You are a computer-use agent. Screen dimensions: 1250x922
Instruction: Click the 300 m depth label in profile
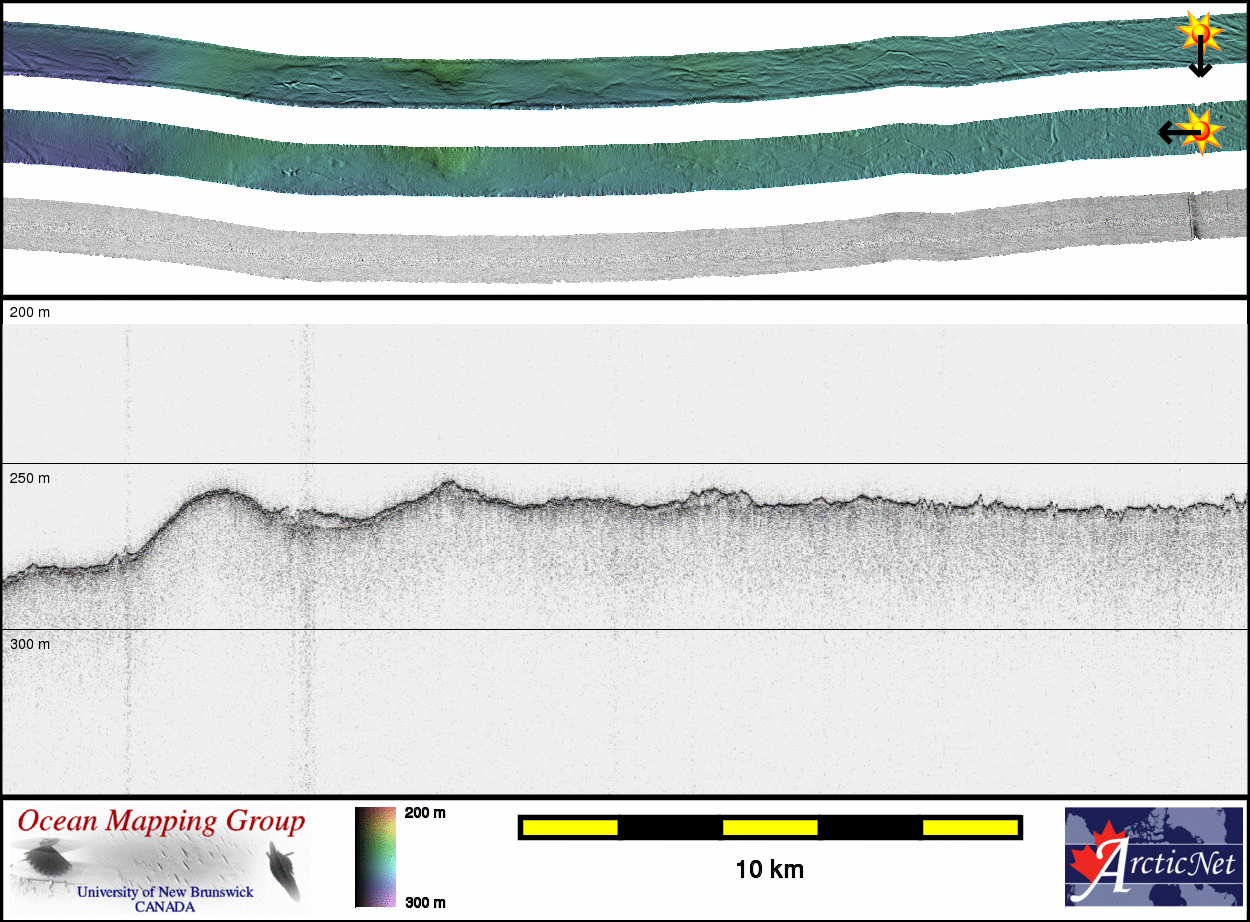pyautogui.click(x=30, y=644)
